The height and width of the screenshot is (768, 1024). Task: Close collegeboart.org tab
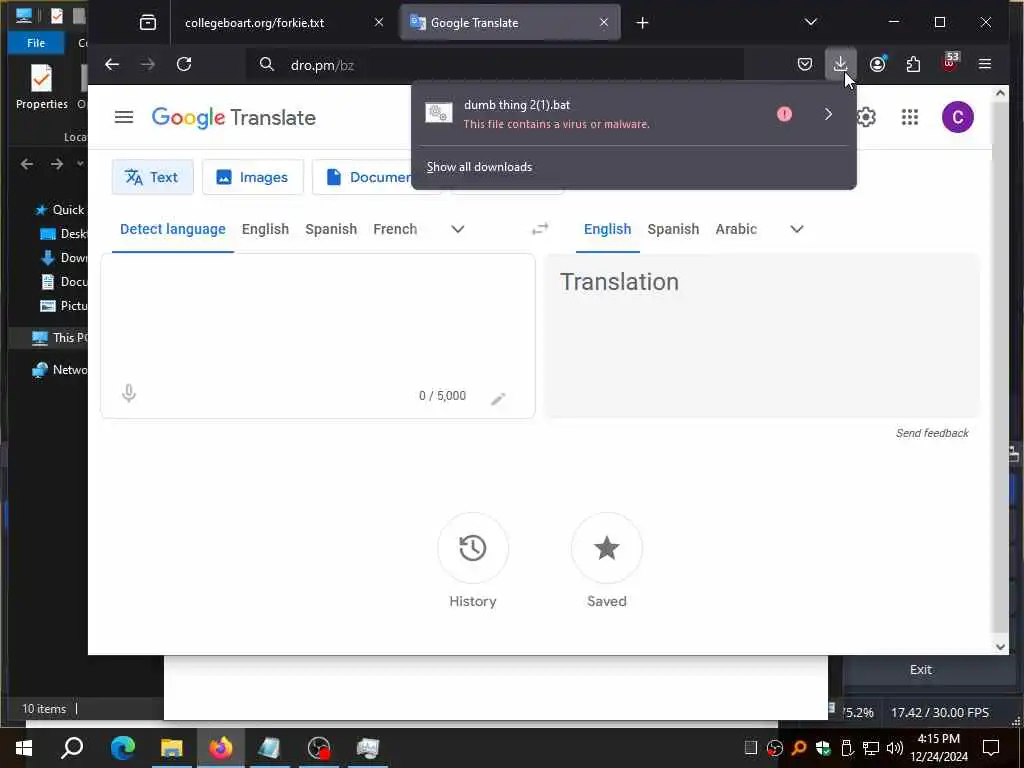pyautogui.click(x=379, y=23)
